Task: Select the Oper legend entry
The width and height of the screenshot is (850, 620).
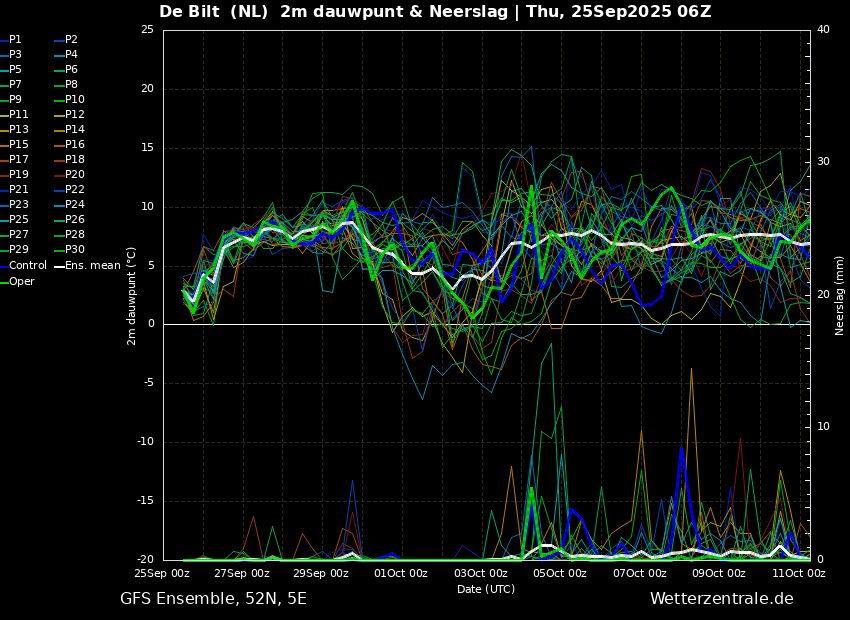Action: pyautogui.click(x=18, y=281)
